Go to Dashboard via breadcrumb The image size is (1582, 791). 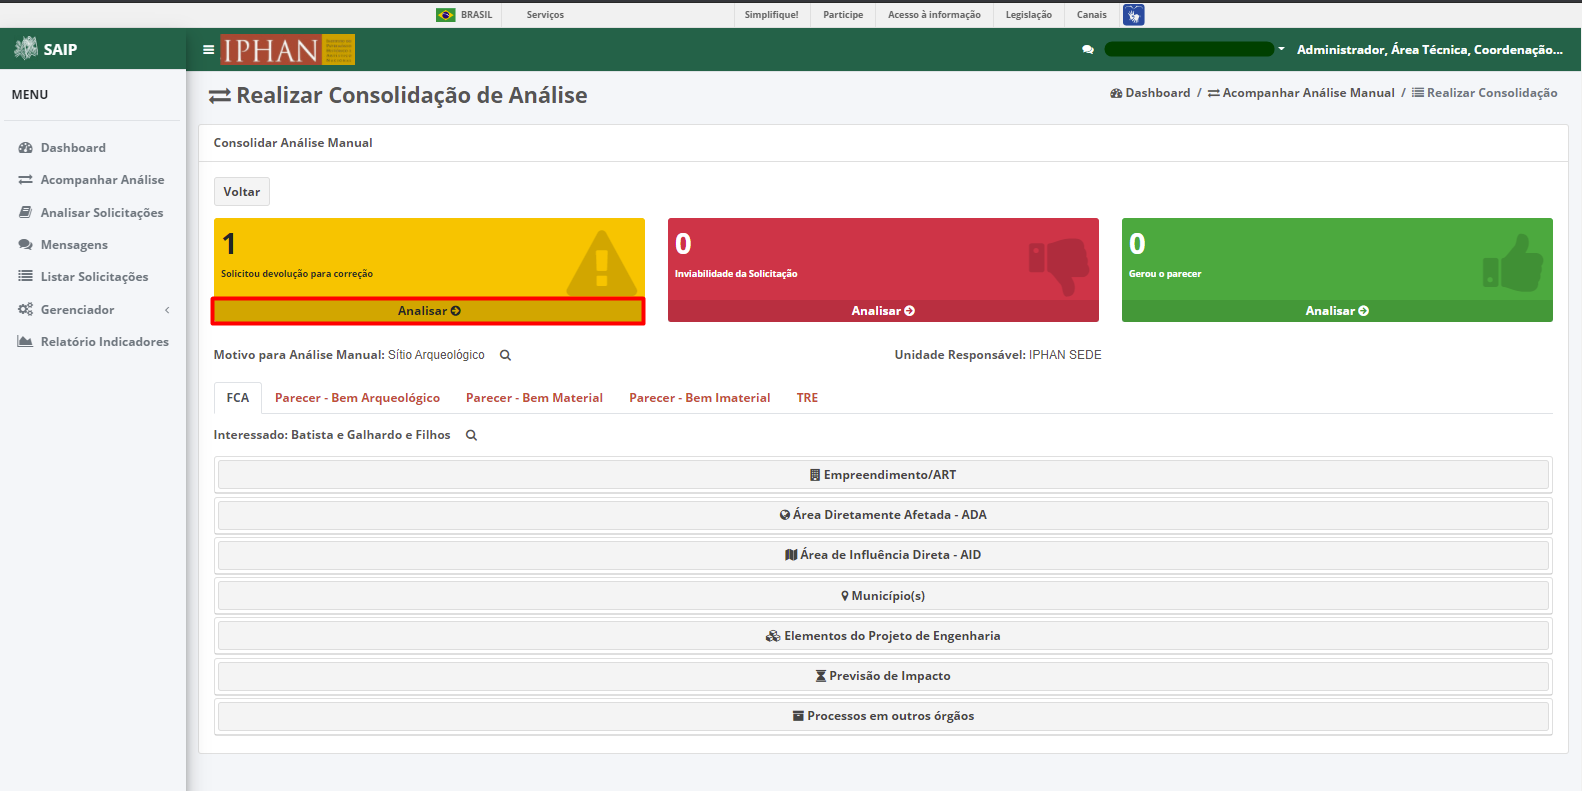pos(1150,93)
